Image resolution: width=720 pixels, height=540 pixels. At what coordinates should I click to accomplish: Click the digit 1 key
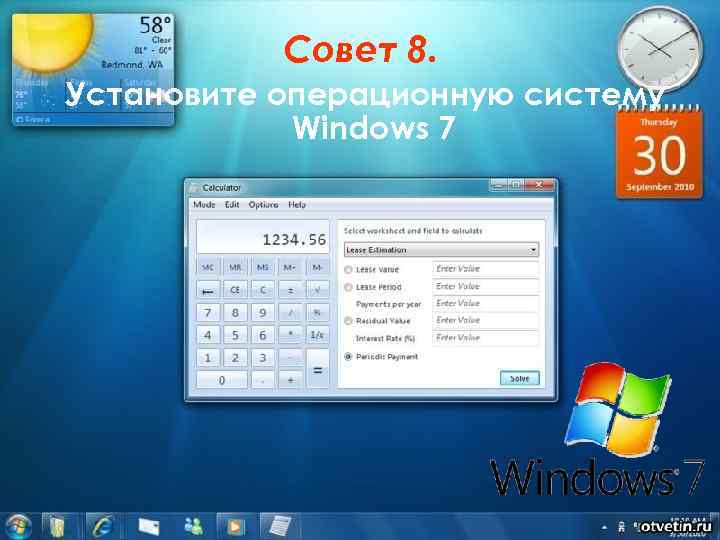click(208, 357)
